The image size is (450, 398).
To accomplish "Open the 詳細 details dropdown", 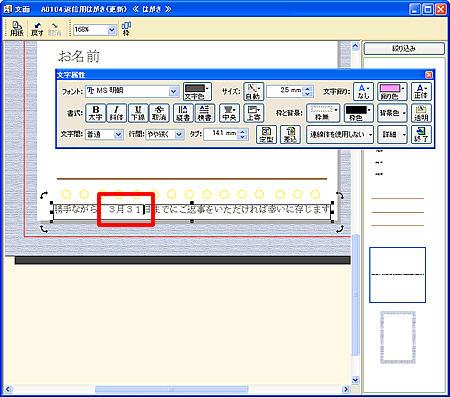I will coord(392,134).
